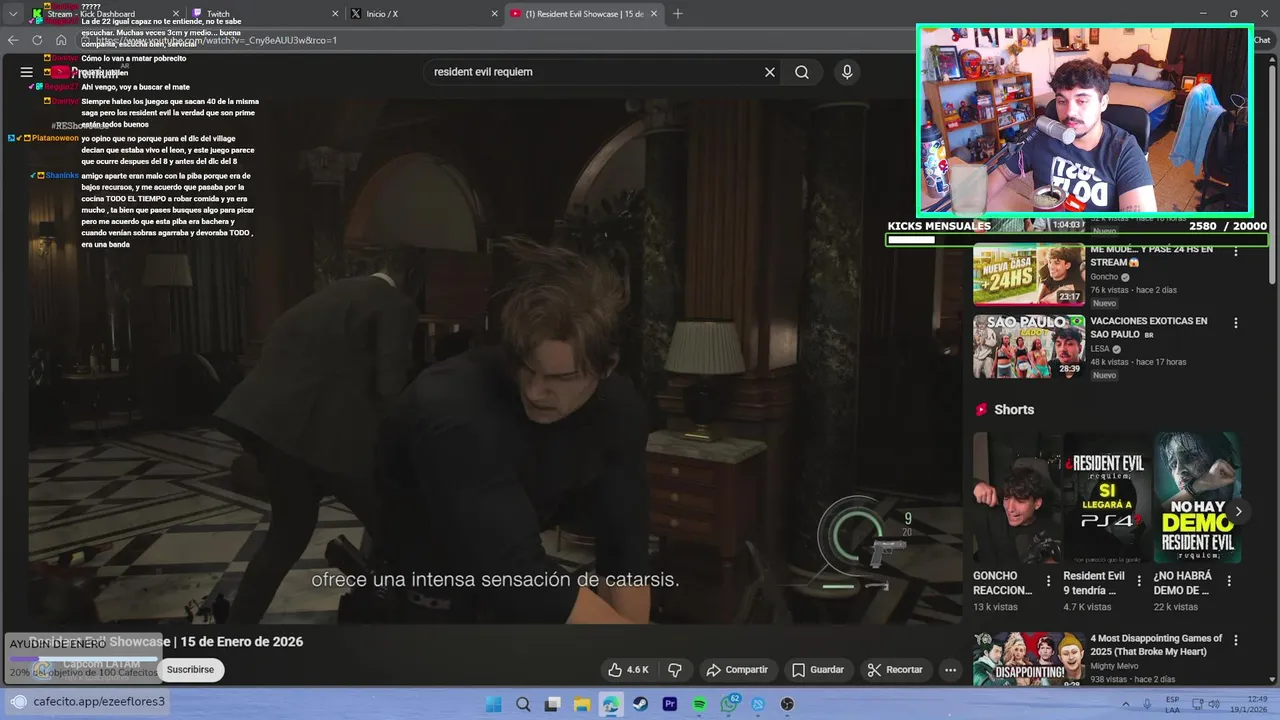
Task: Click the Resident Evil video player
Action: [494, 360]
